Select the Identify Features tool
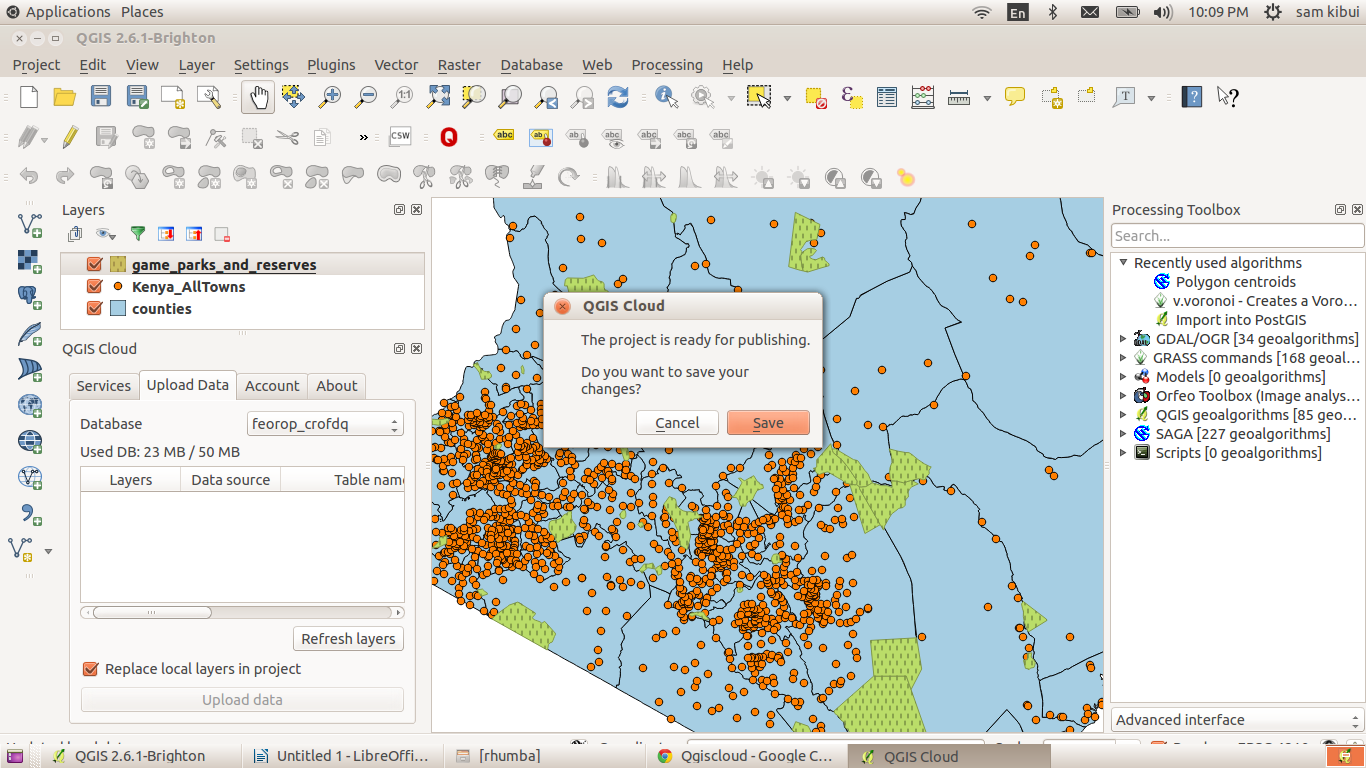Viewport: 1366px width, 768px height. pos(666,97)
